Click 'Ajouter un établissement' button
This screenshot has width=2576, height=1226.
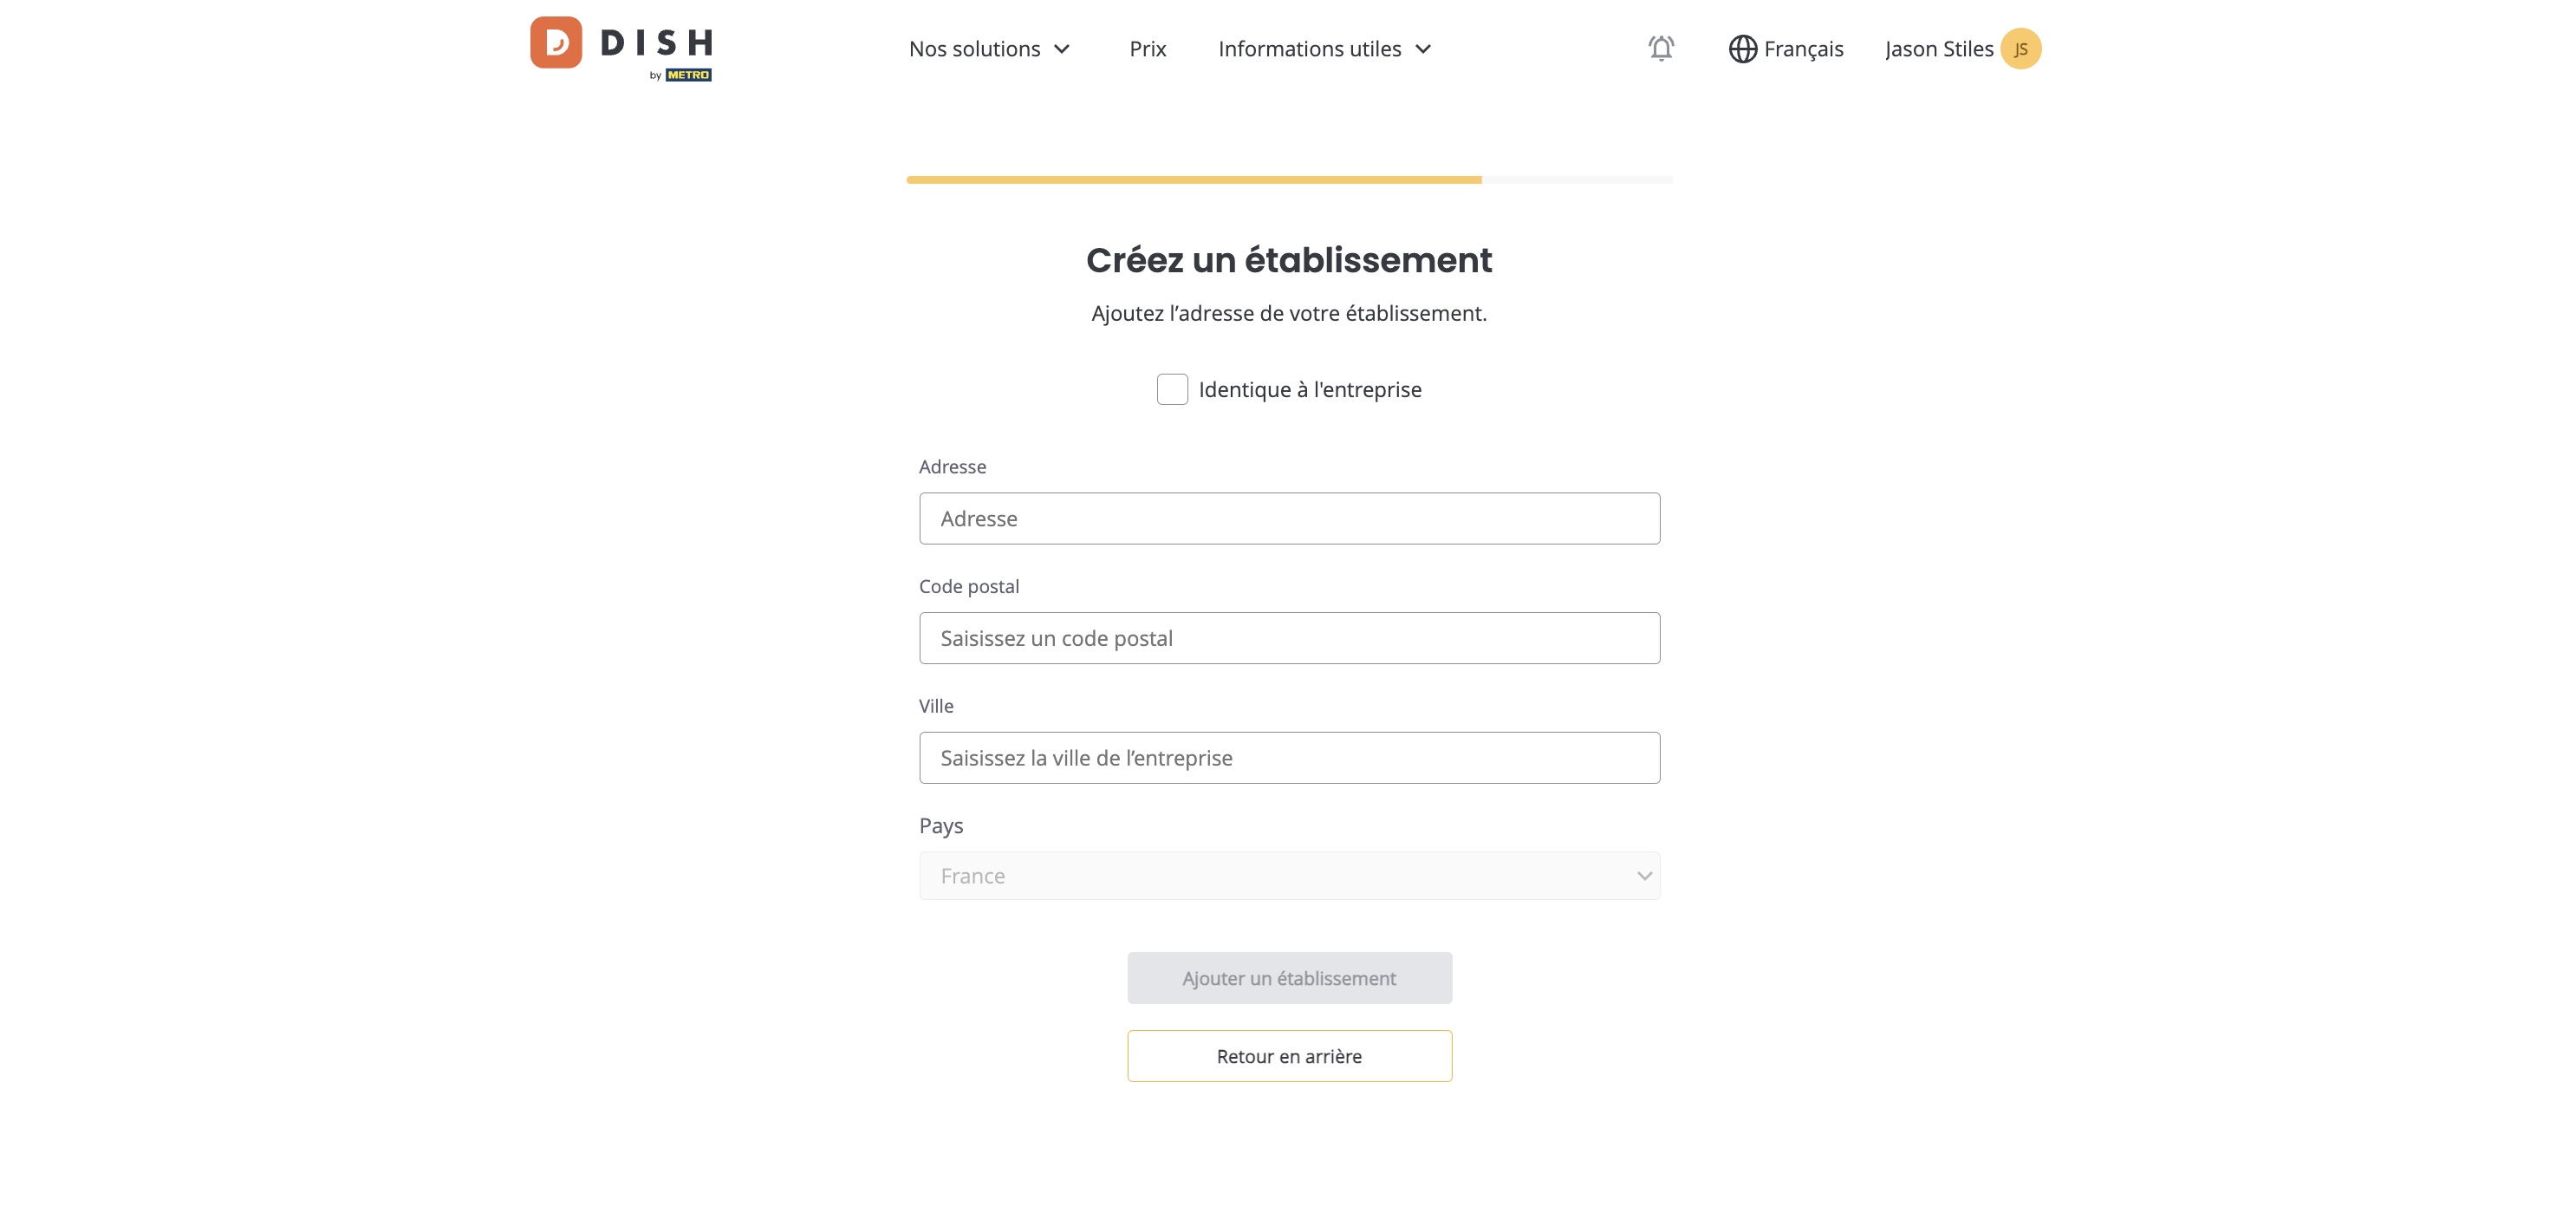coord(1289,978)
